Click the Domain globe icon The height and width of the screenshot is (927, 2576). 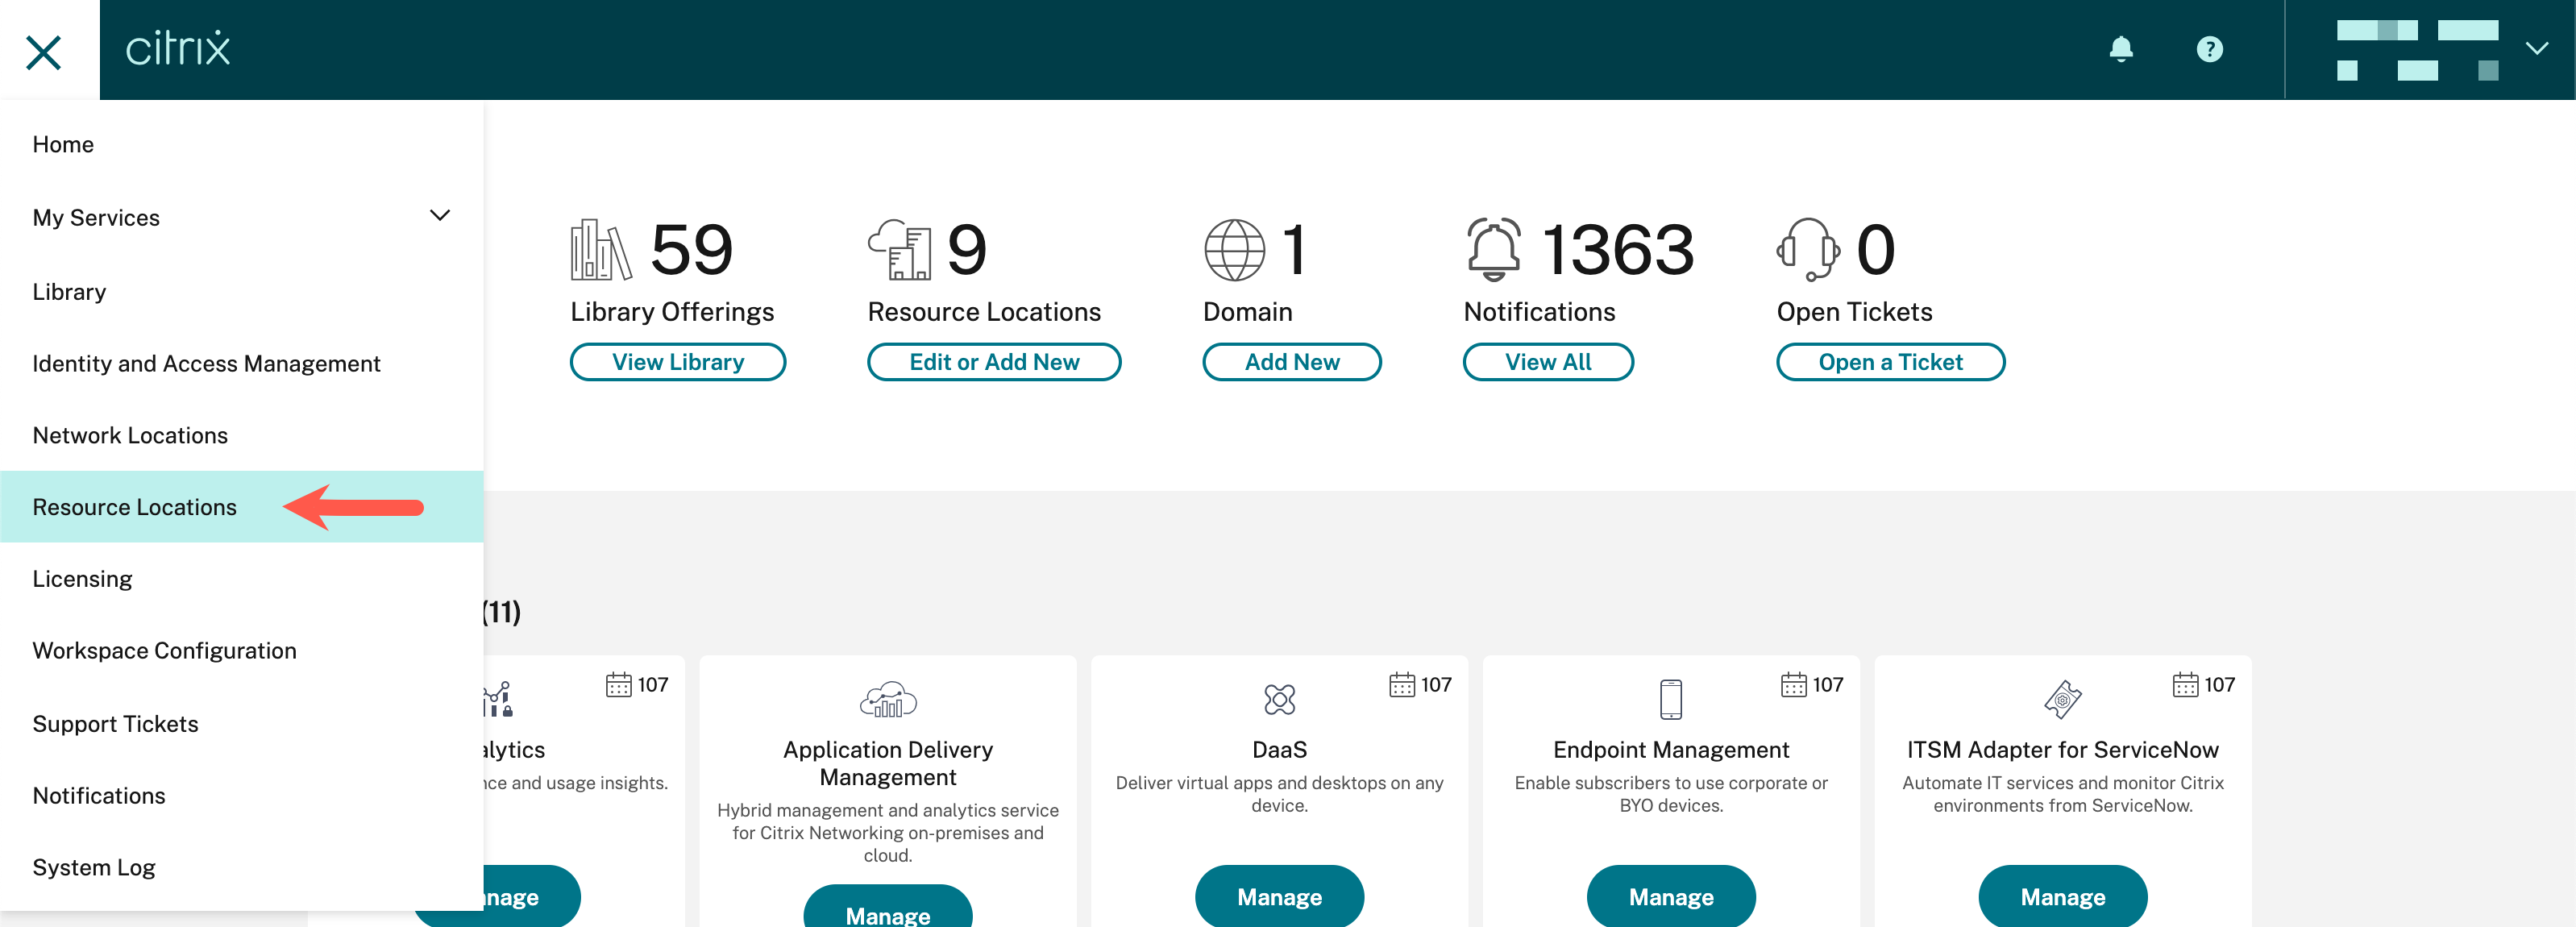[1234, 250]
